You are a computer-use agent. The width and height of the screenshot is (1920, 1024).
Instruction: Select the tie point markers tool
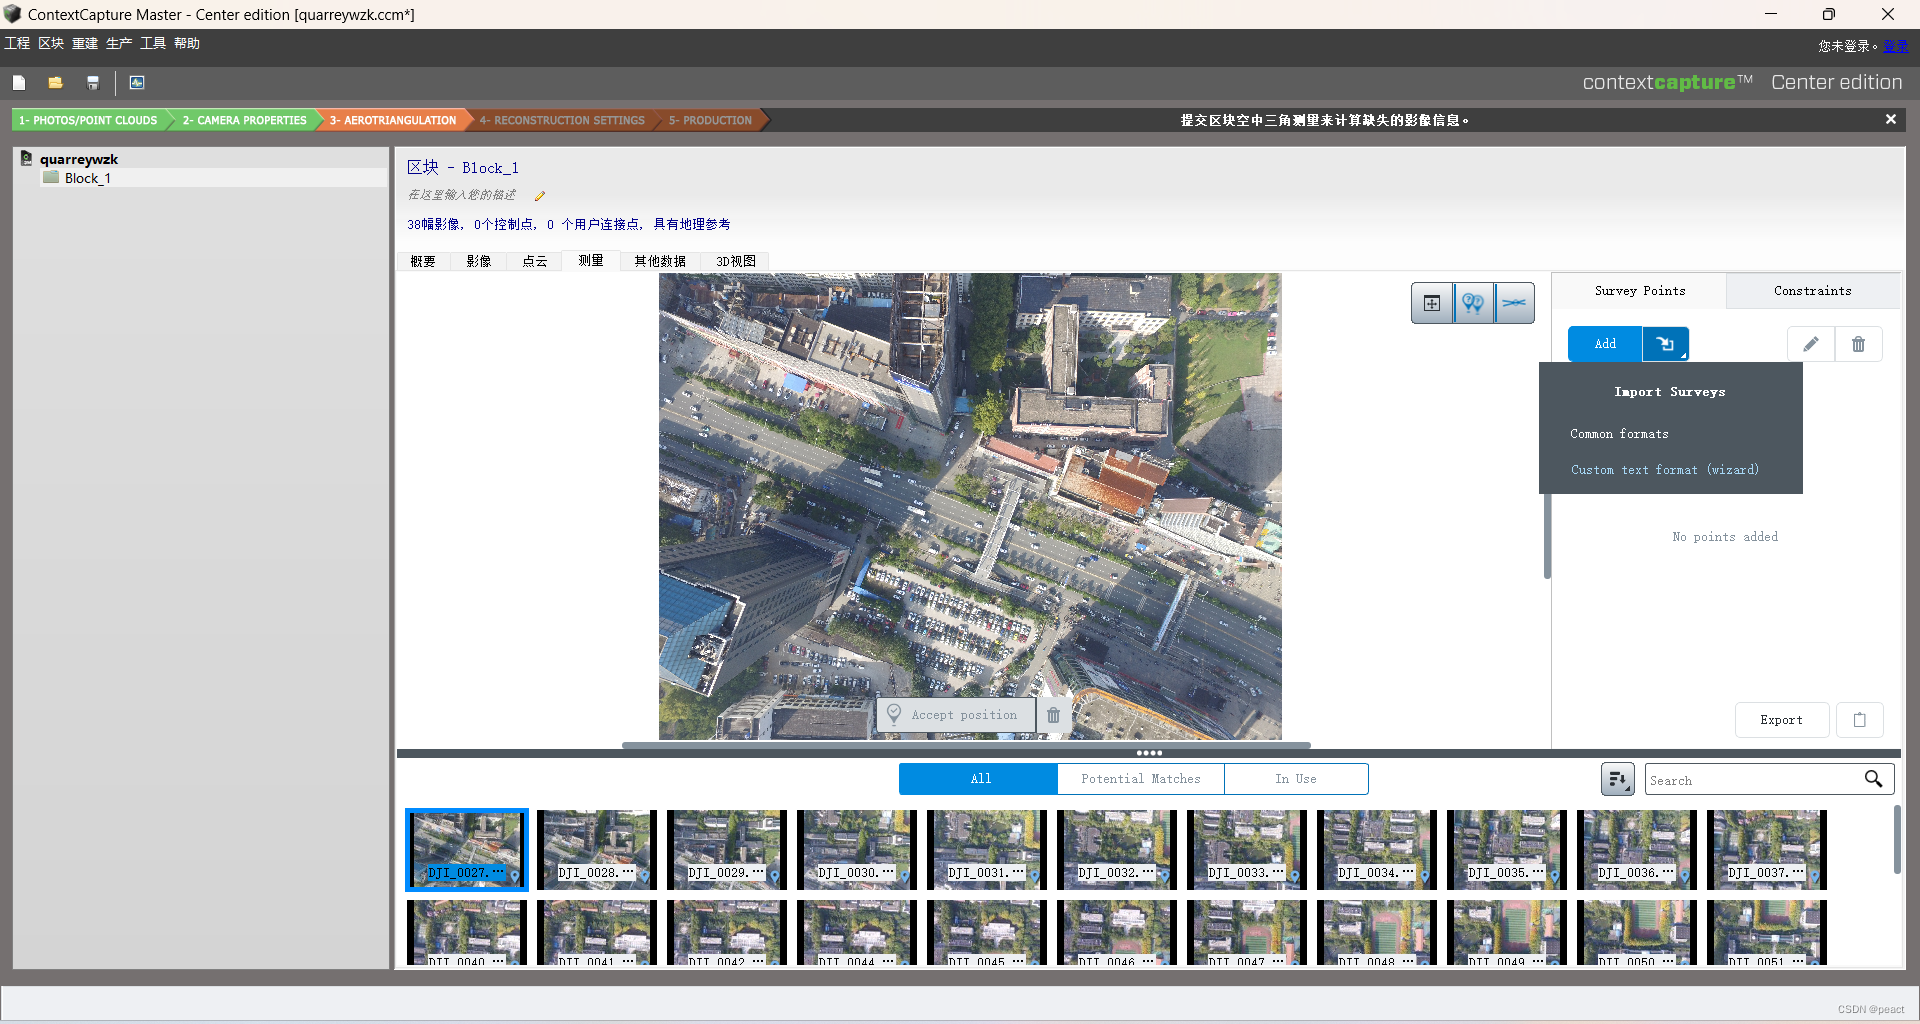pos(1474,302)
